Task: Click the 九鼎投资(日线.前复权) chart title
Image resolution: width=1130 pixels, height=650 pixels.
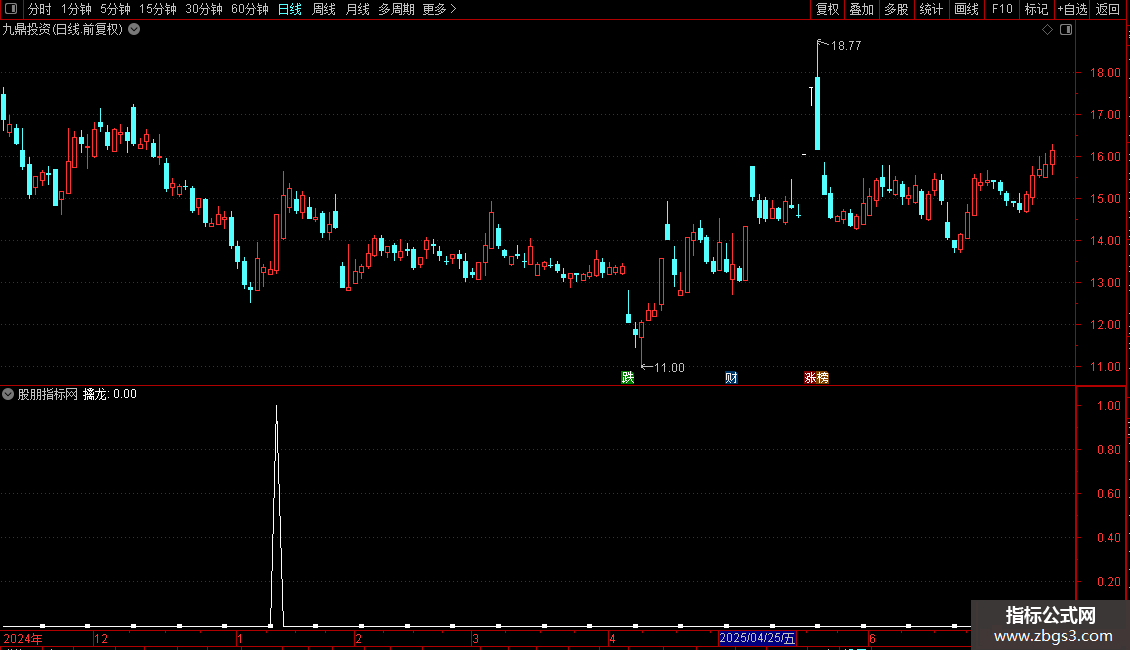Action: (x=63, y=30)
